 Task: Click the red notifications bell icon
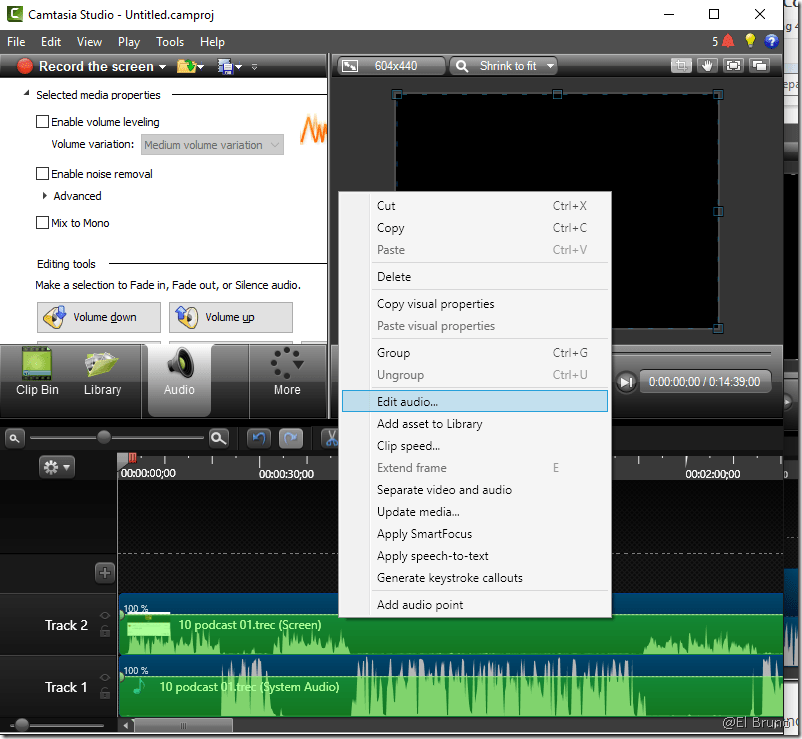[x=728, y=42]
